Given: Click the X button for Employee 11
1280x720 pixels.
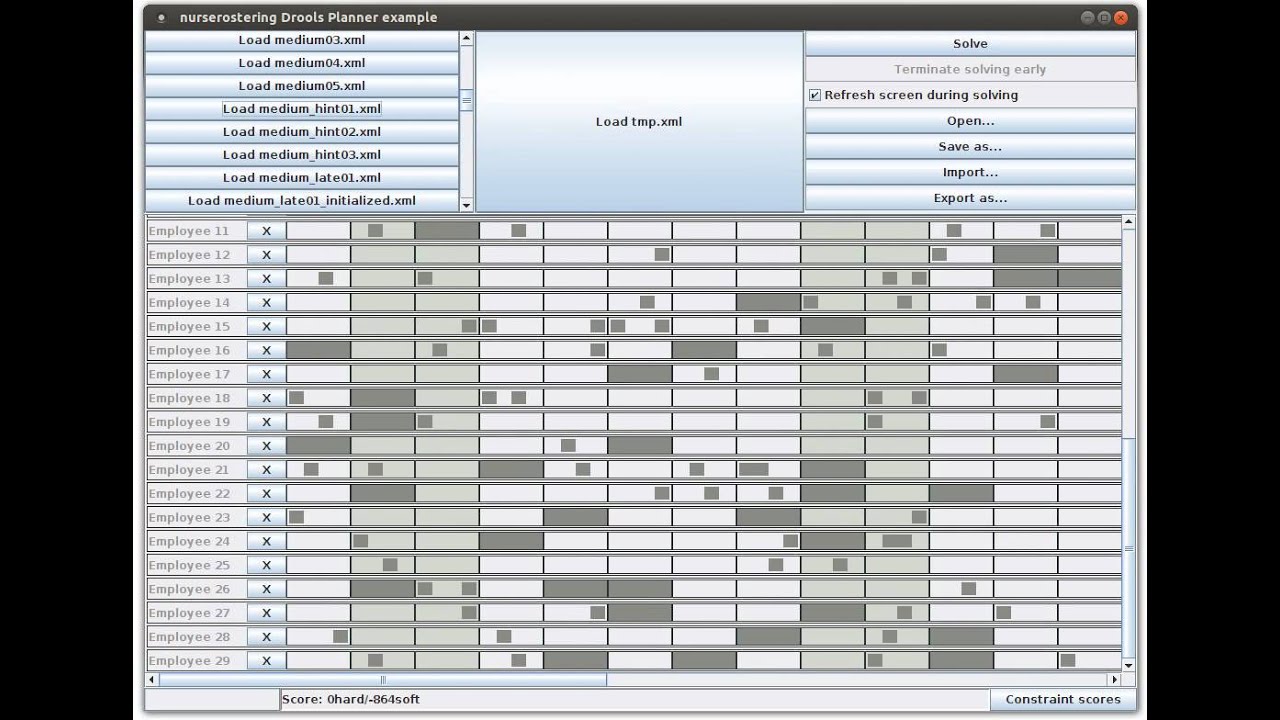Looking at the screenshot, I should tap(266, 231).
